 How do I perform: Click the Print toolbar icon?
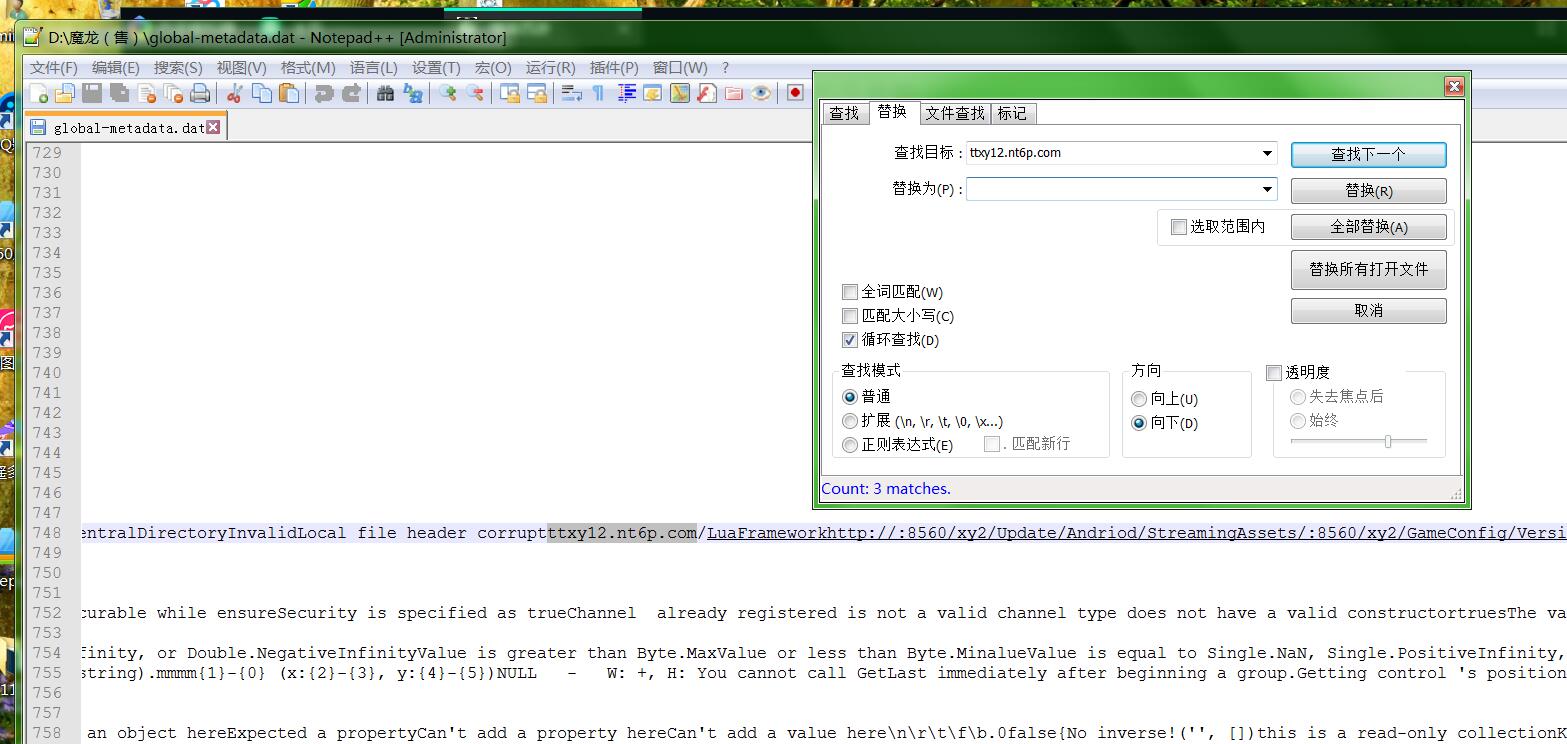click(200, 93)
